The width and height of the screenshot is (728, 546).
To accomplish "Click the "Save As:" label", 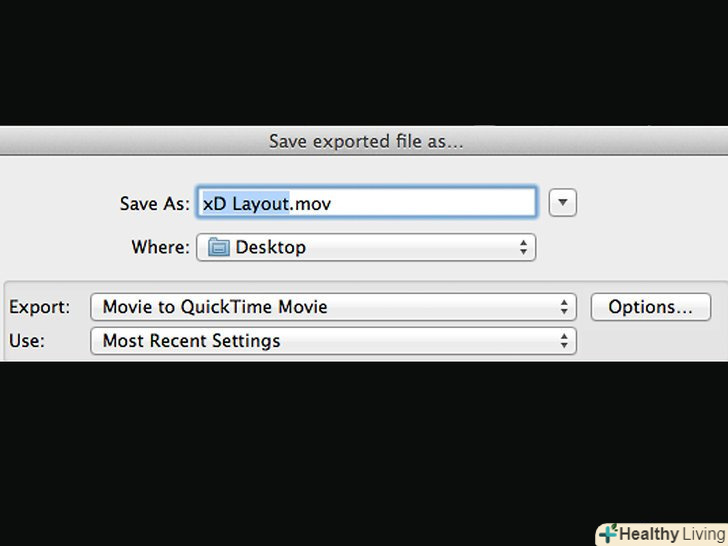I will 153,203.
